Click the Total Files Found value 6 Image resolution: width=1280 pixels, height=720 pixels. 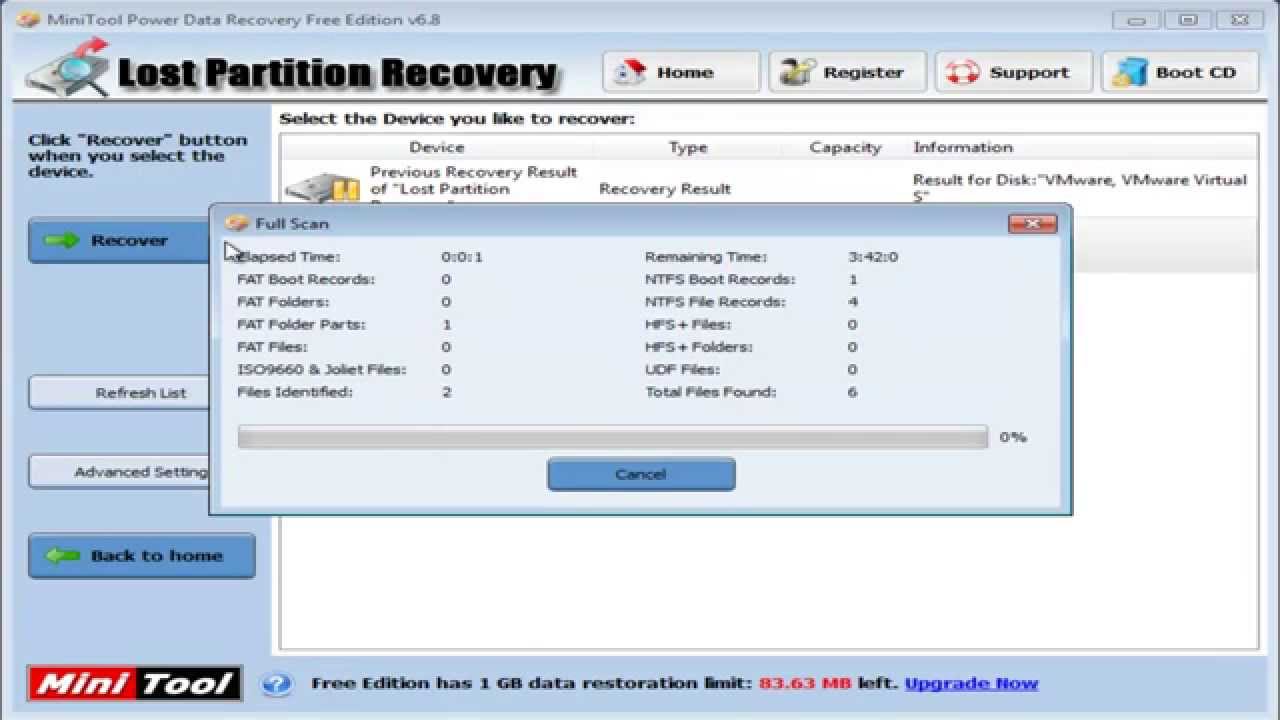pos(853,392)
